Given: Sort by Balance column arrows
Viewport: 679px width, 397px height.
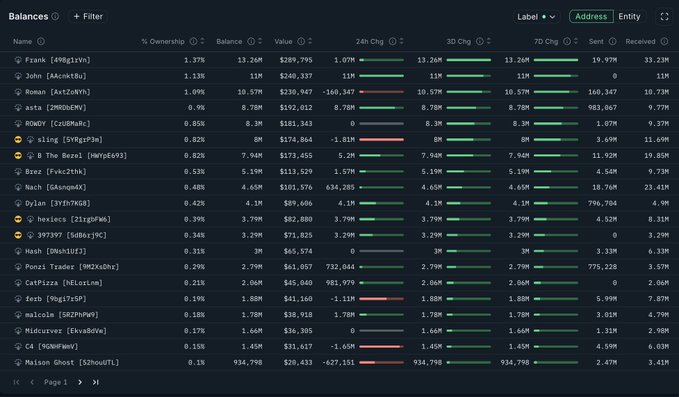Looking at the screenshot, I should pyautogui.click(x=260, y=42).
